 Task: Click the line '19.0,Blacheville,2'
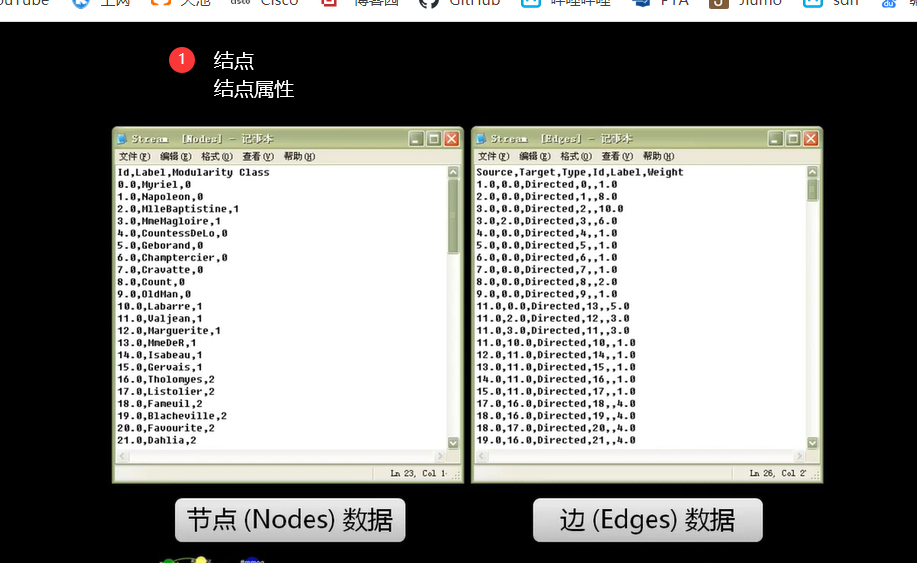point(172,416)
